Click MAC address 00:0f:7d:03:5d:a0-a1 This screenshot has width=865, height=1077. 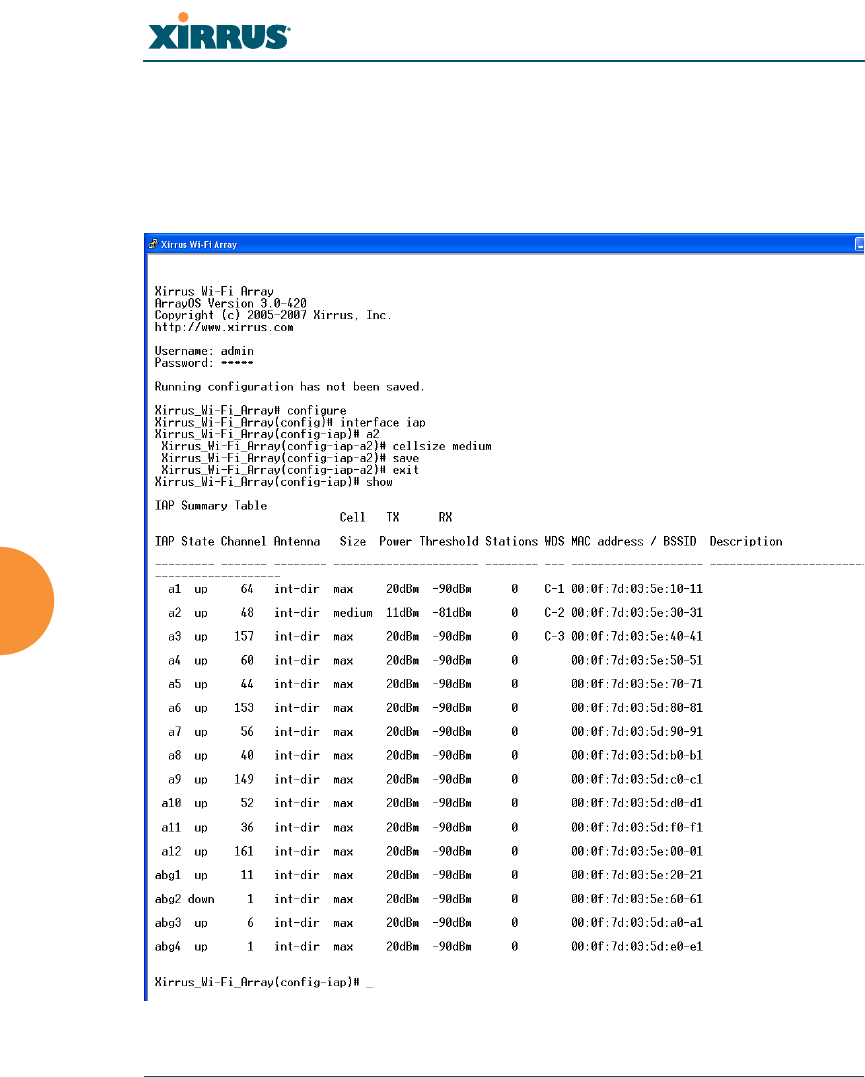(x=637, y=923)
